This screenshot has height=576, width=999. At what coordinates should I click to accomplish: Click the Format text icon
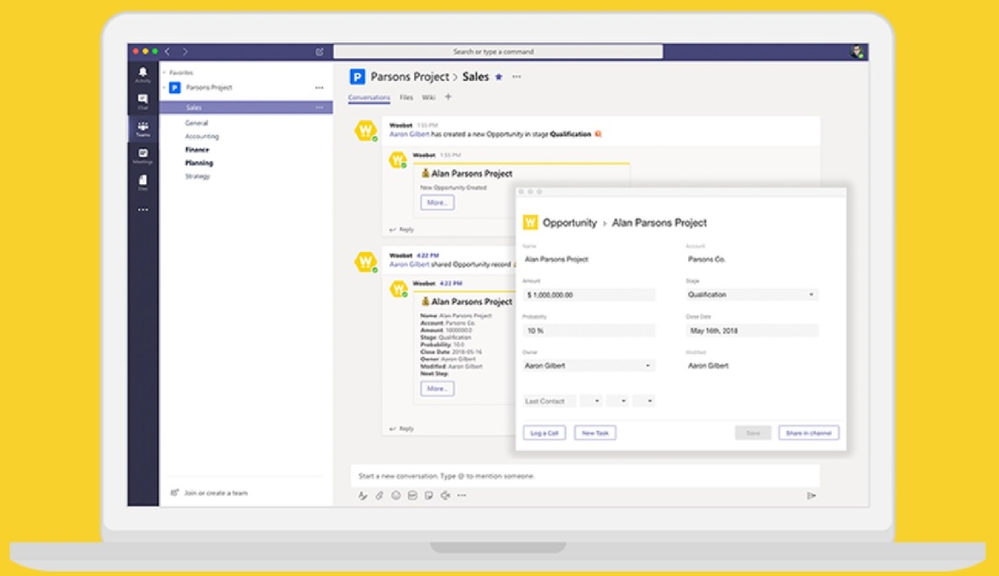pyautogui.click(x=363, y=496)
